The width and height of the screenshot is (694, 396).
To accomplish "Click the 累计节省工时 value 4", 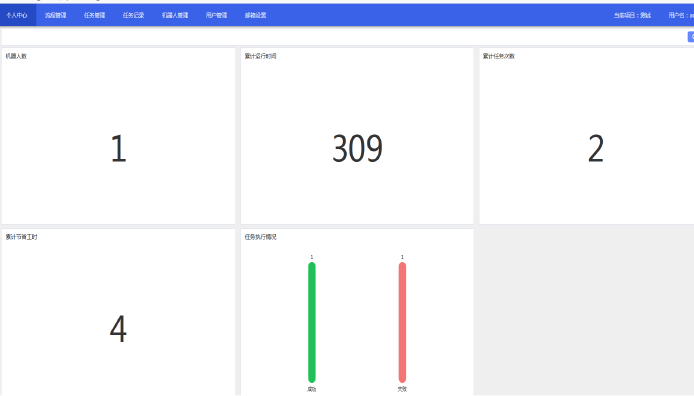I will (x=118, y=329).
